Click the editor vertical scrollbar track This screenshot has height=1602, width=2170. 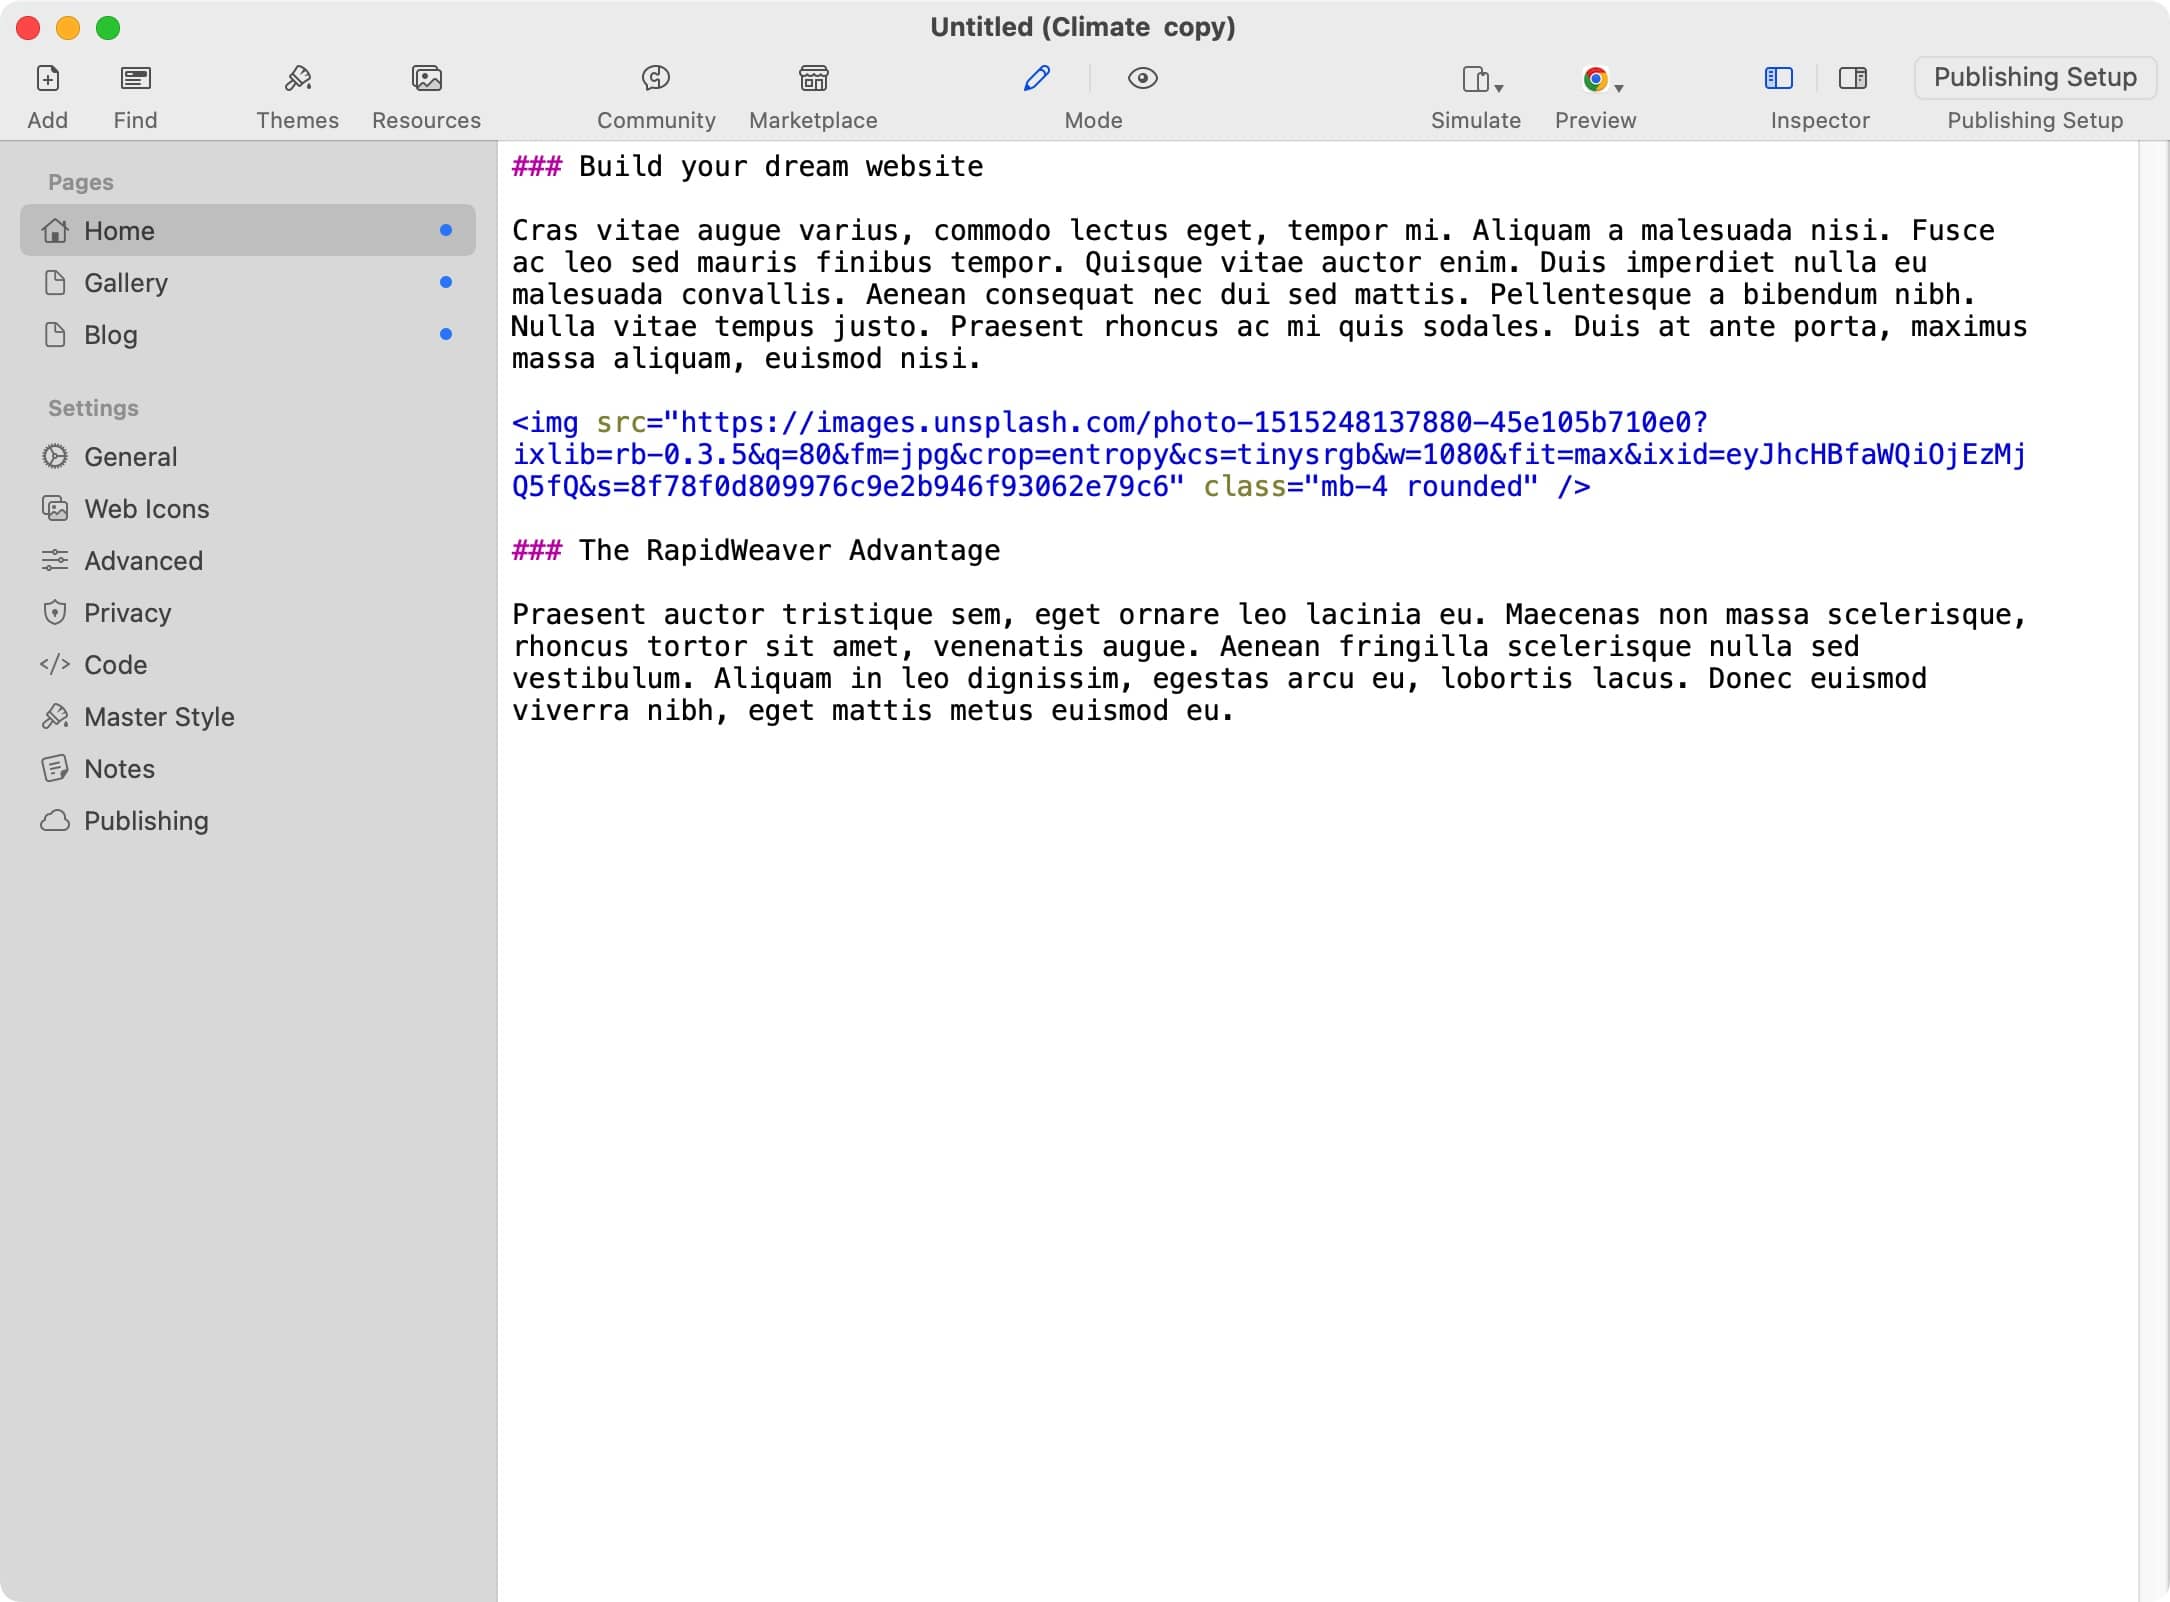(x=2153, y=870)
